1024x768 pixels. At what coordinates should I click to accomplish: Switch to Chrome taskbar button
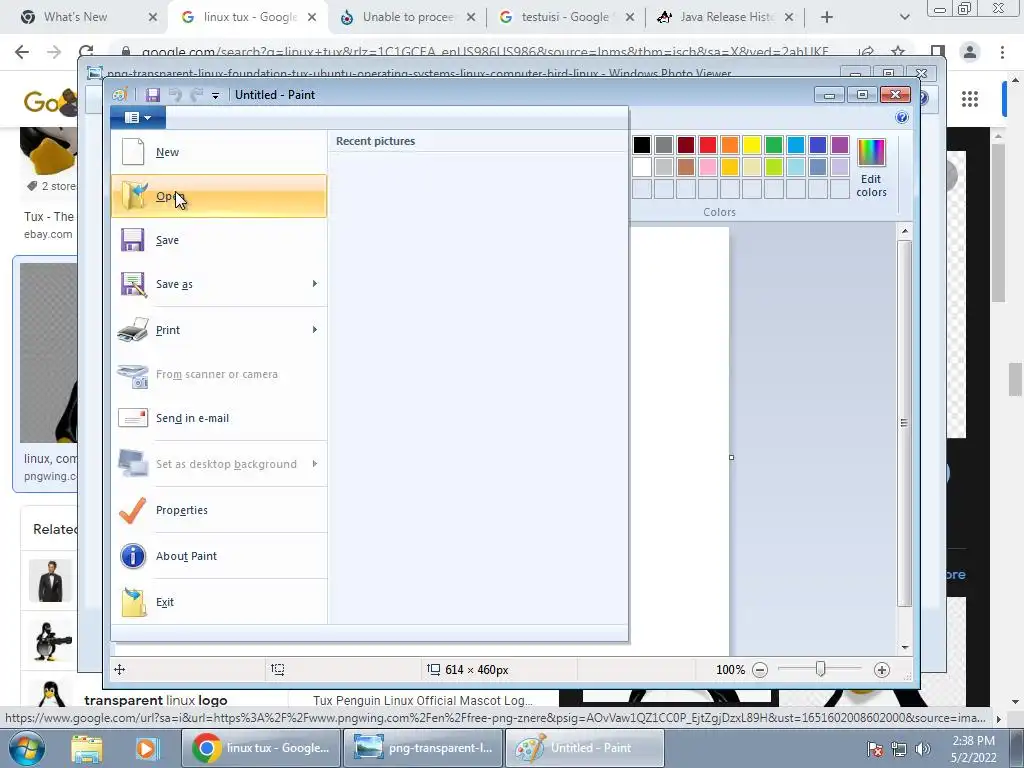click(x=263, y=748)
